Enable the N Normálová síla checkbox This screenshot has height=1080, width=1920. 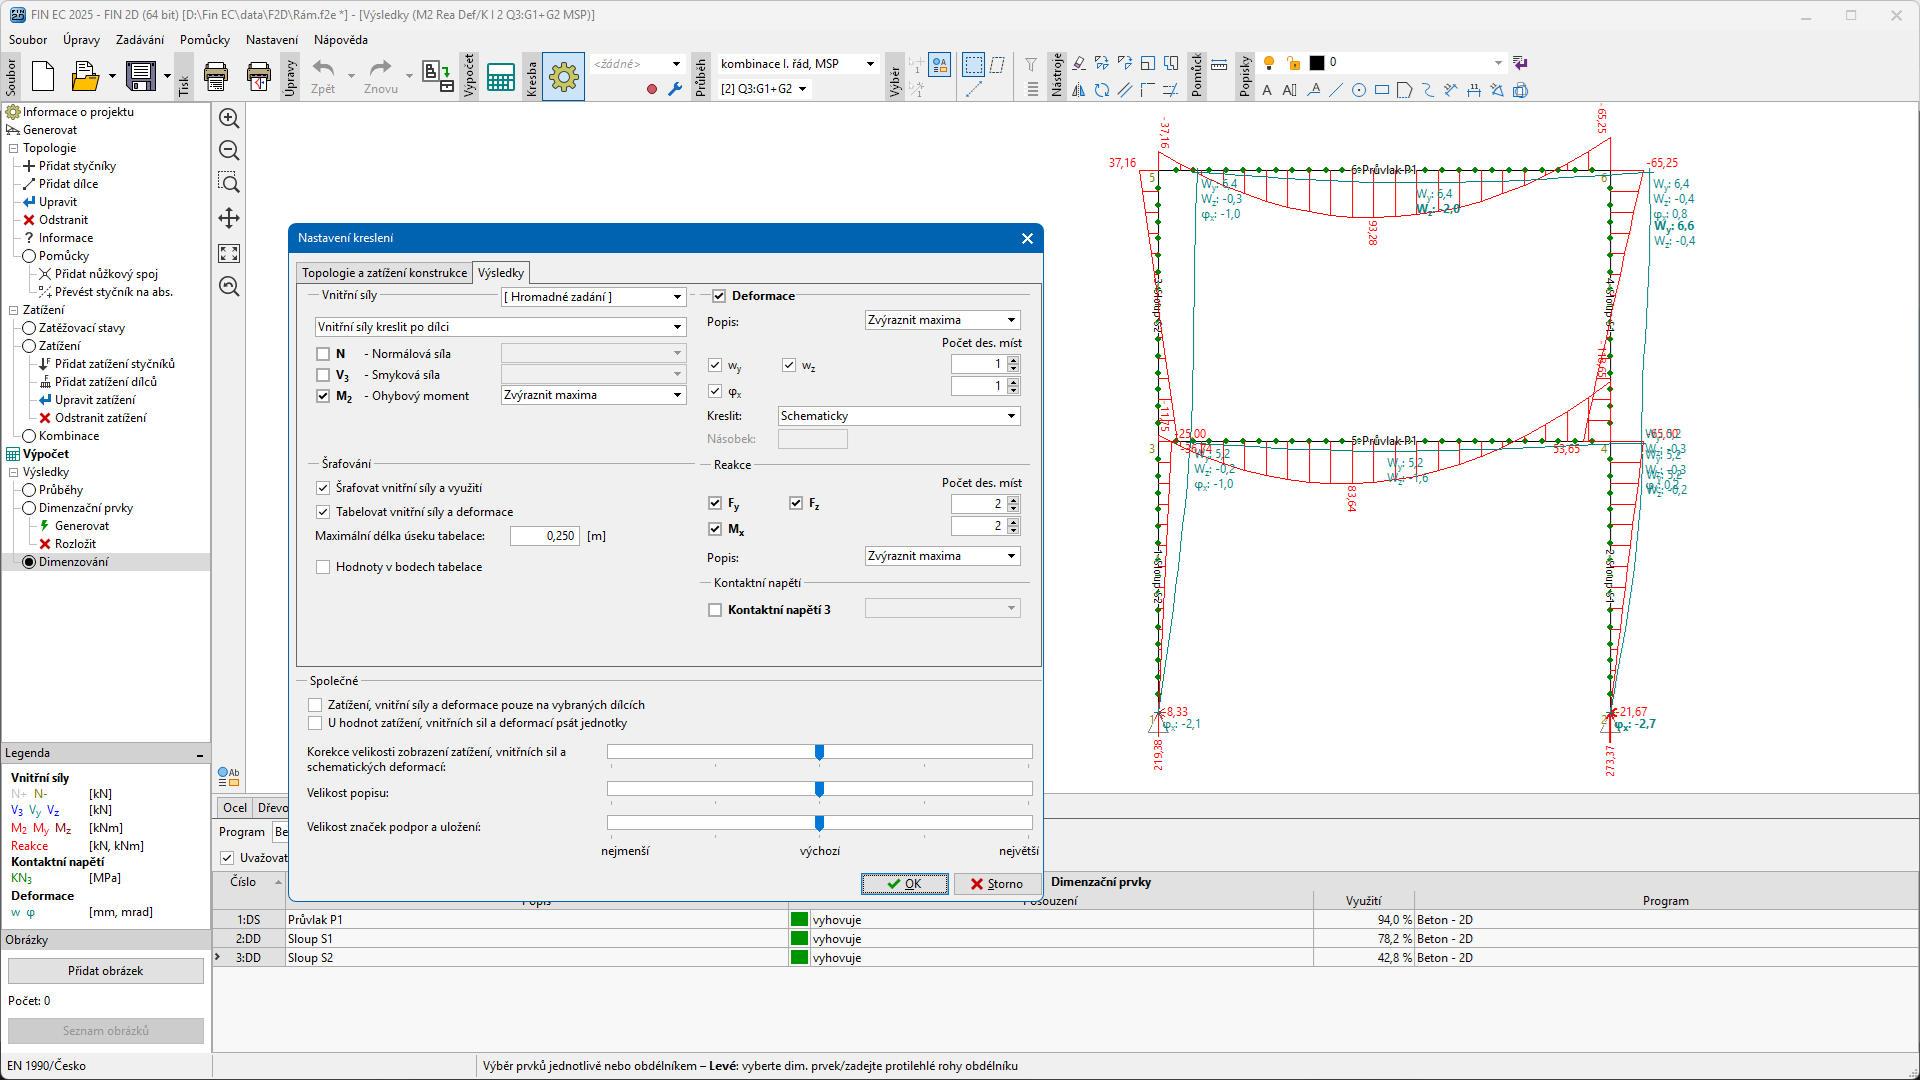point(323,354)
